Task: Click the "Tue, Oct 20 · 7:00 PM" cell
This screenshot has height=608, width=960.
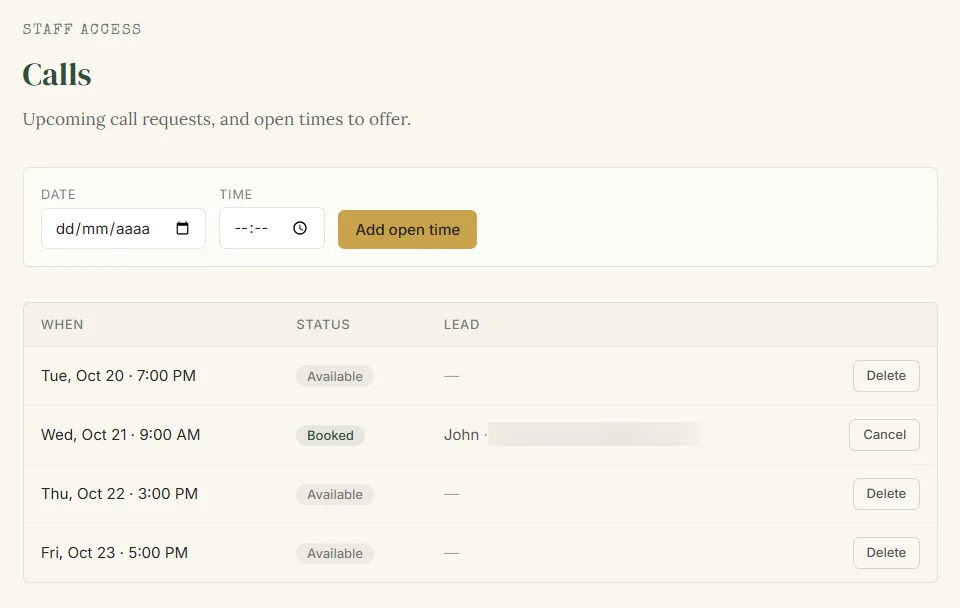Action: (118, 376)
